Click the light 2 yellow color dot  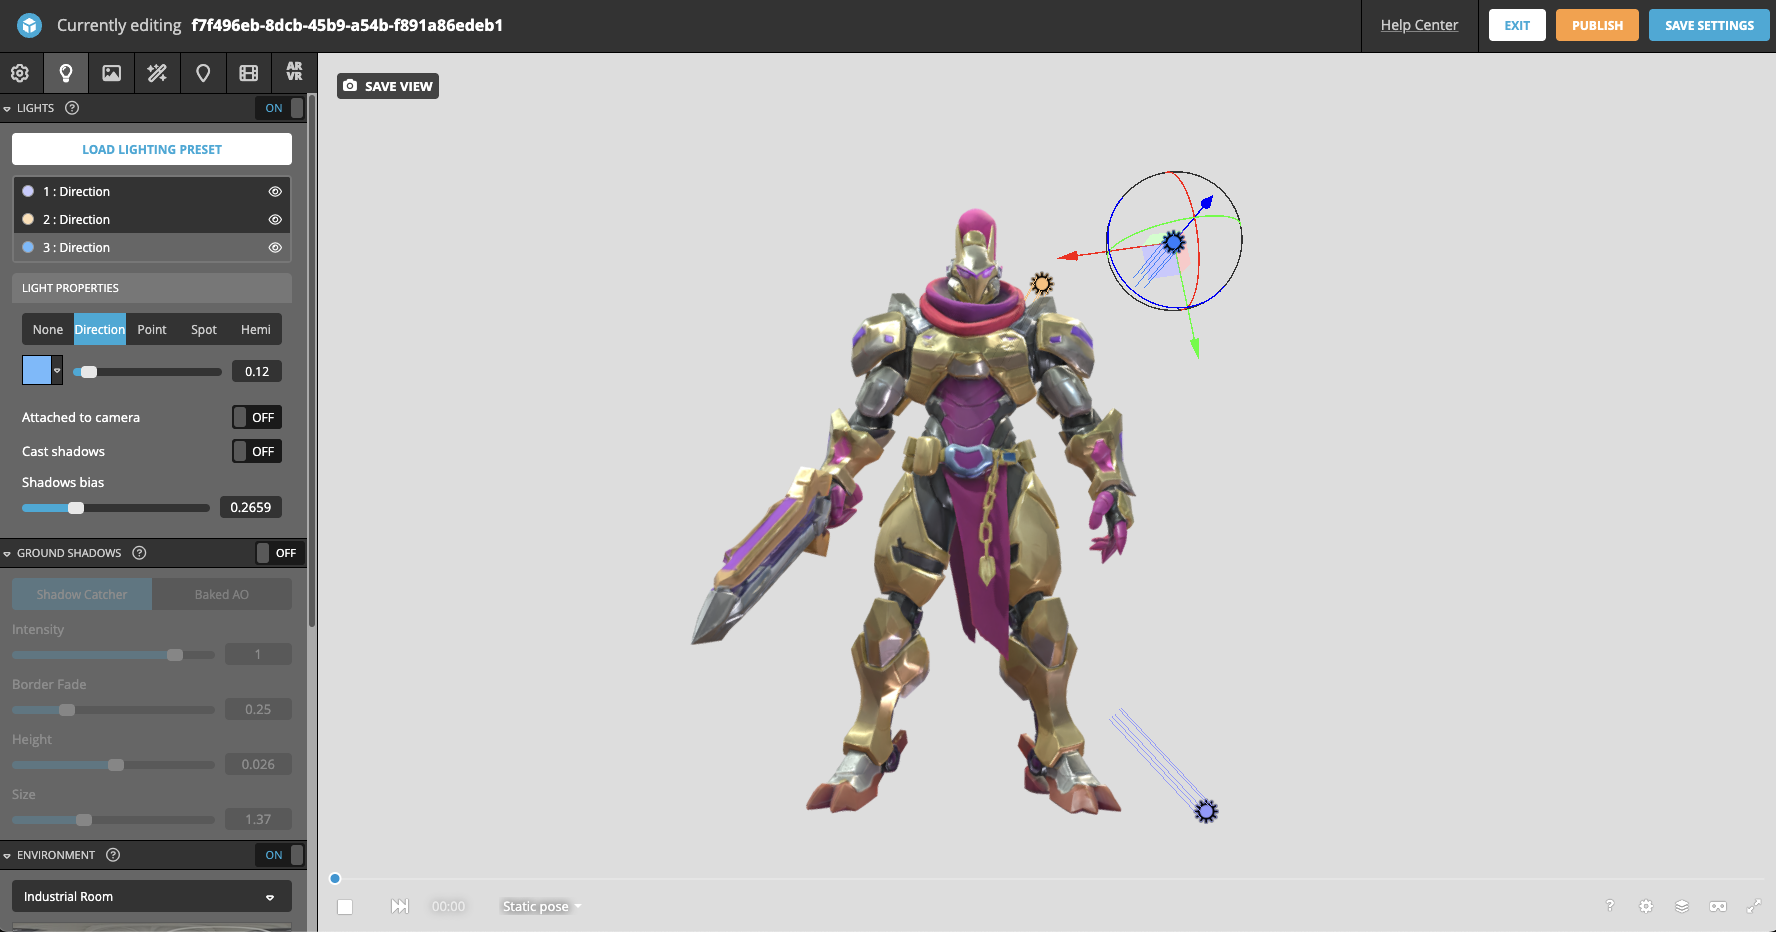[x=28, y=219]
